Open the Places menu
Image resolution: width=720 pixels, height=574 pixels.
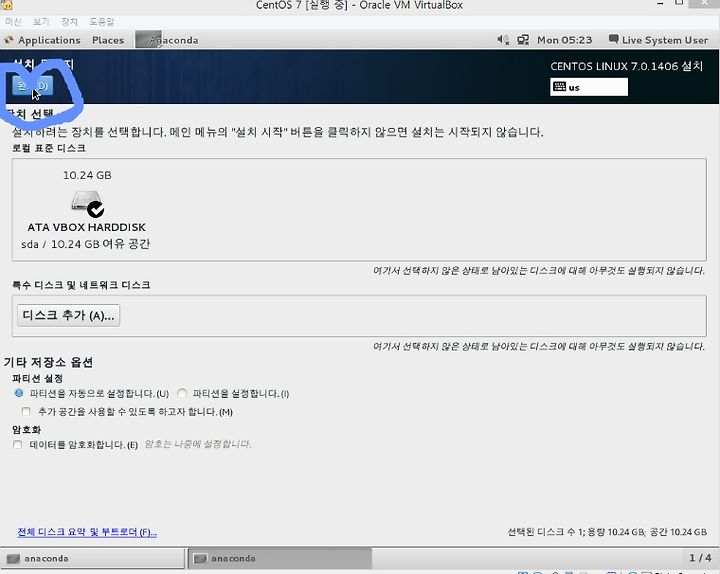pyautogui.click(x=108, y=40)
